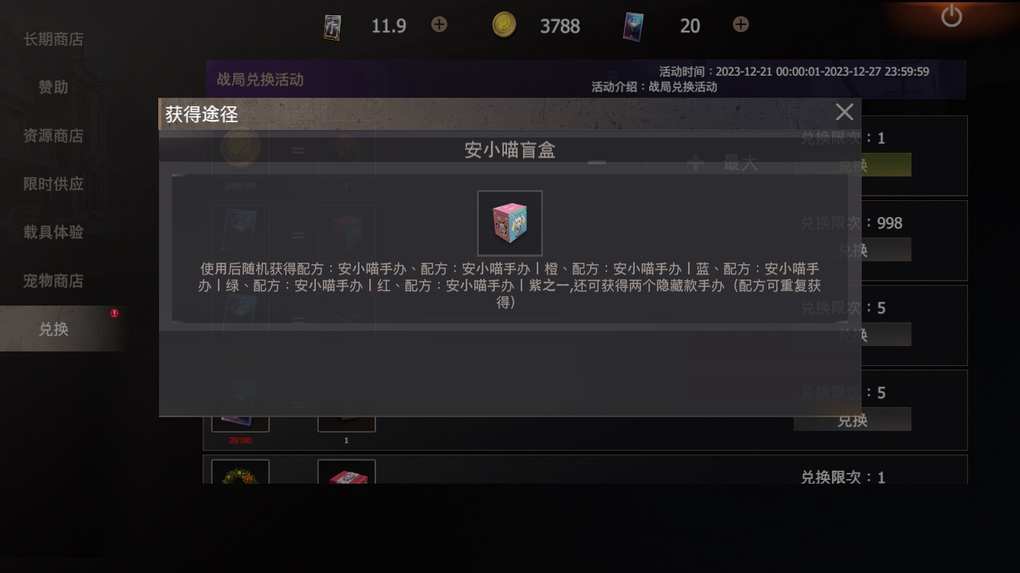Select the 限时供应 sidebar tab

coord(53,184)
